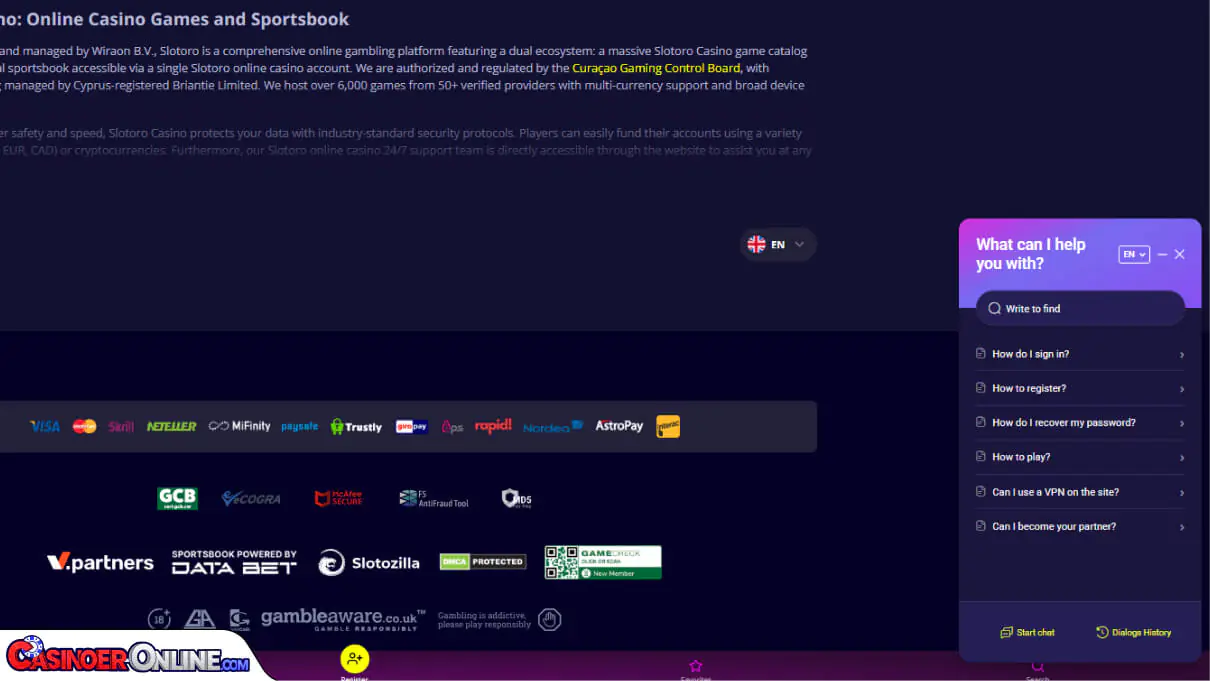Viewport: 1210px width, 681px height.
Task: Expand chevron beside 'Can I become your partner?'
Action: click(x=1182, y=527)
